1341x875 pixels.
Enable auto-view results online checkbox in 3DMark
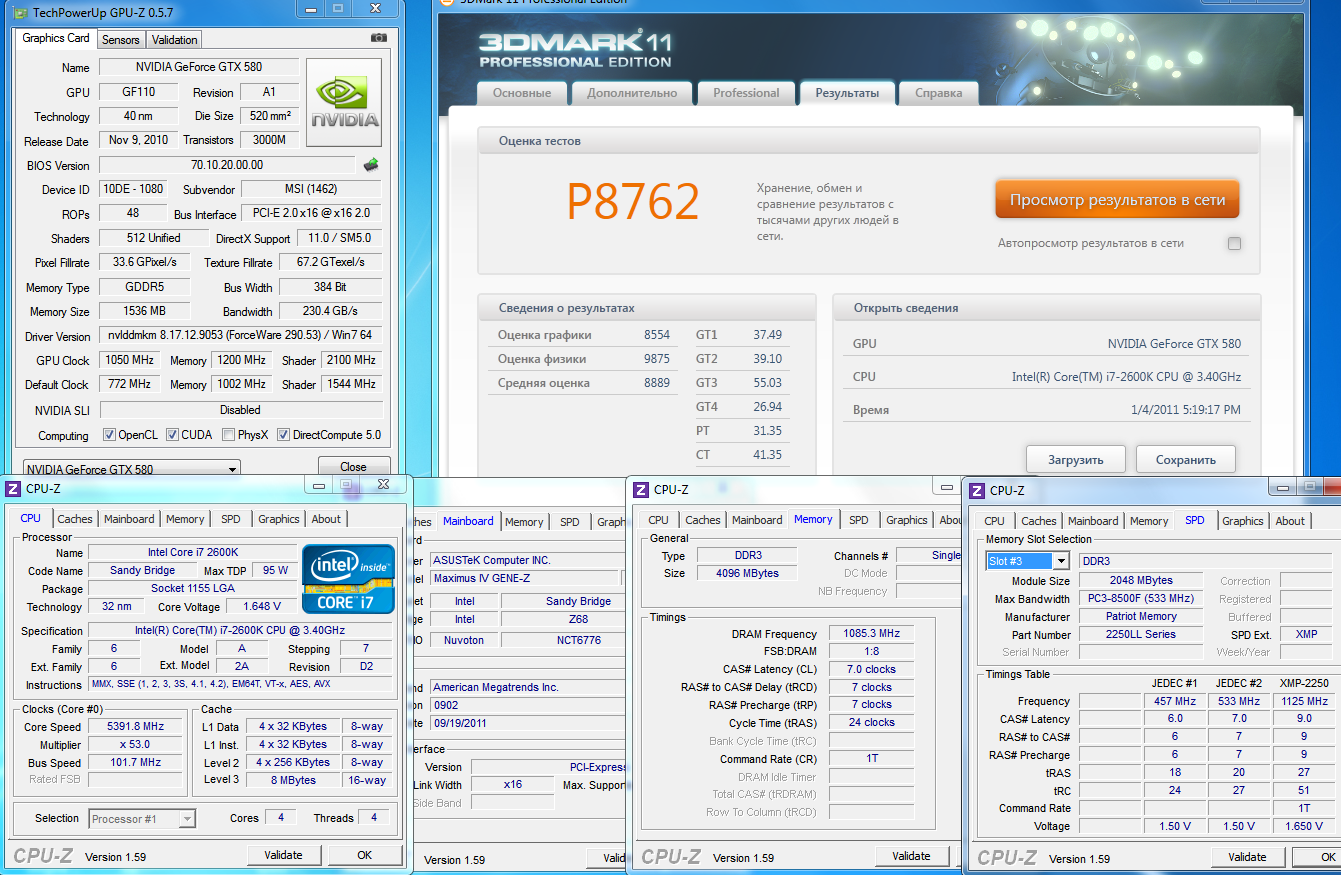[1234, 243]
